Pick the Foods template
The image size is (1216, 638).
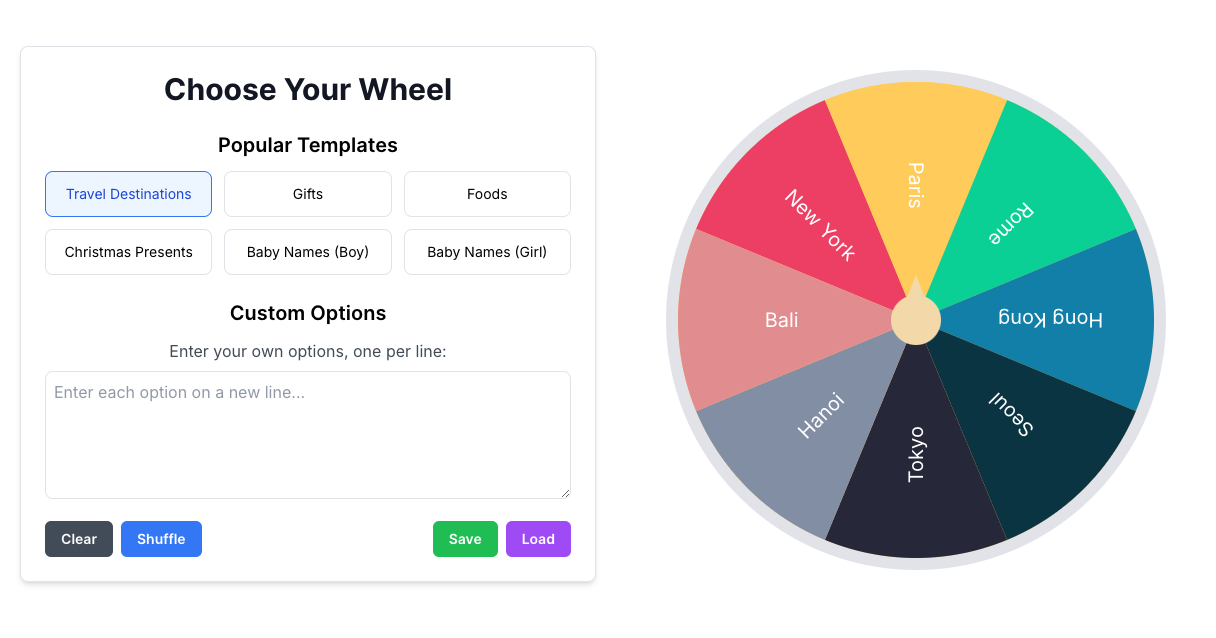click(x=487, y=194)
